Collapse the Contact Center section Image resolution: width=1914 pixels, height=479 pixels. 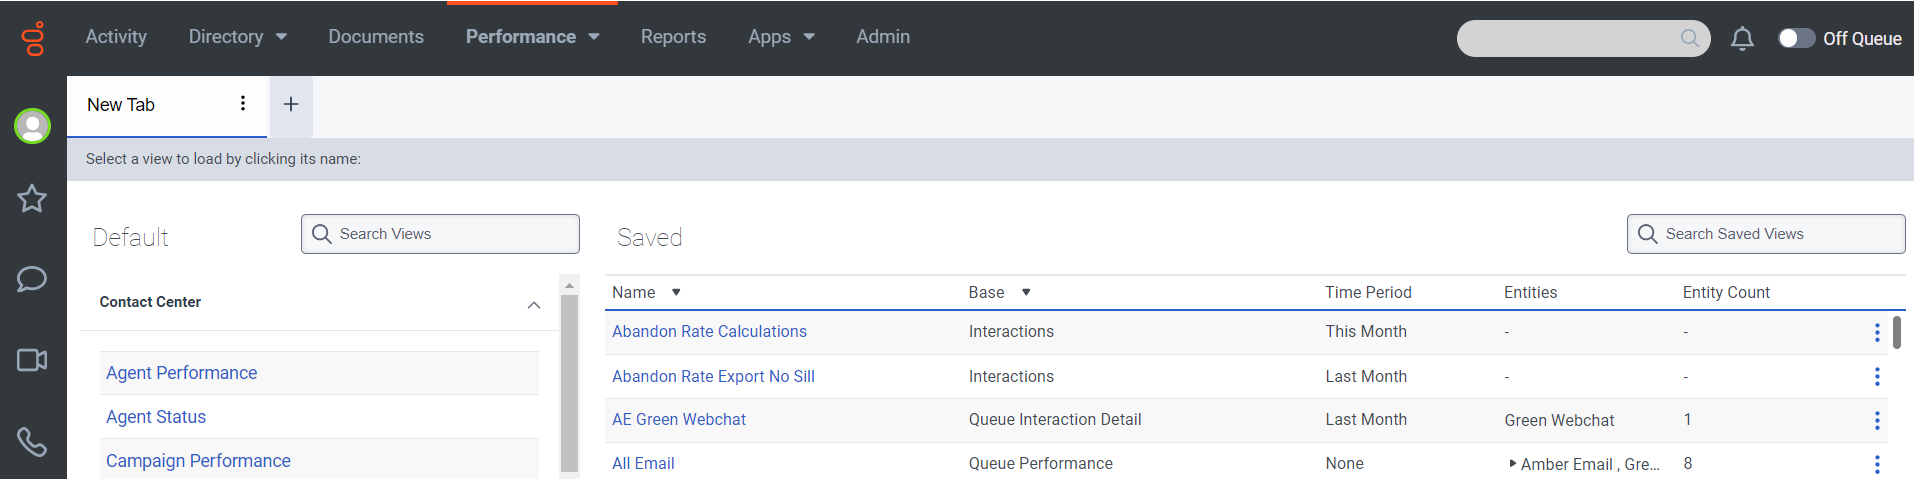point(534,304)
